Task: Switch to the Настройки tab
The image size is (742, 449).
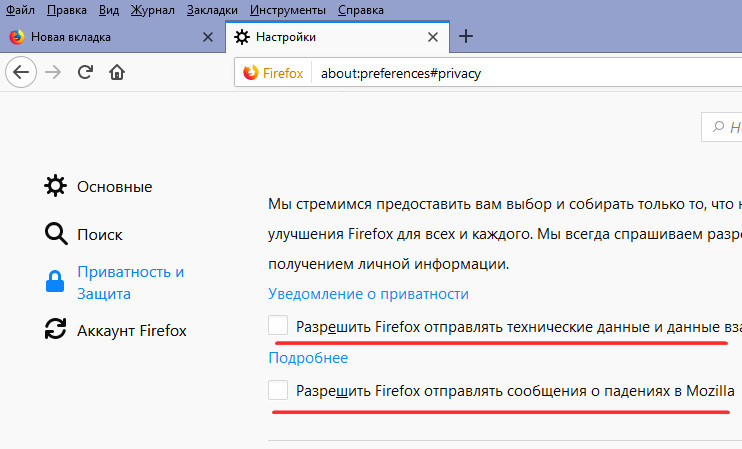Action: [x=337, y=37]
